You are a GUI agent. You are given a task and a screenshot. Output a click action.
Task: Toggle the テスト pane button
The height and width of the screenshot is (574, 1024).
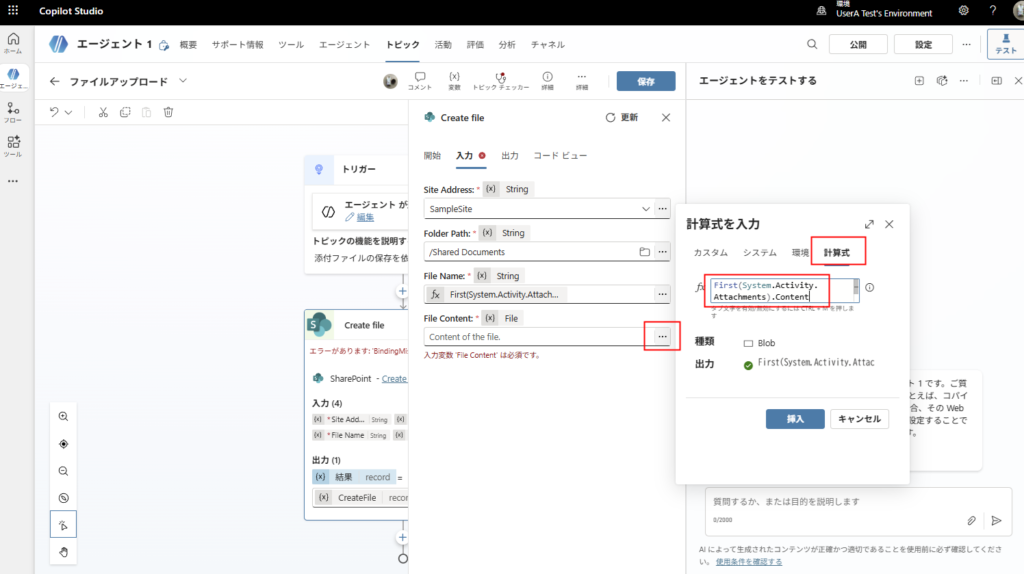pyautogui.click(x=1005, y=44)
